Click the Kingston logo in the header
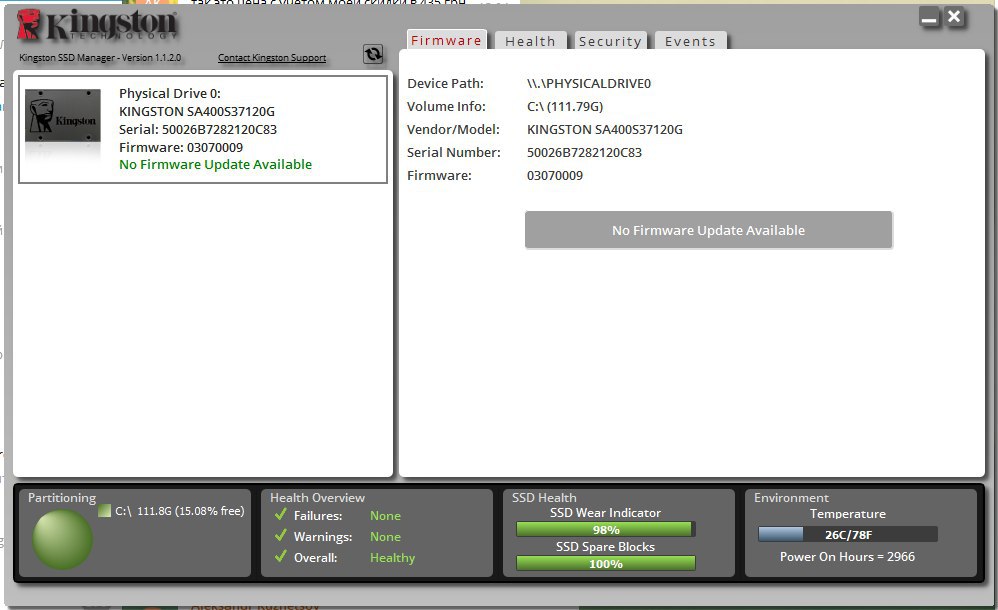This screenshot has height=610, width=998. (x=97, y=25)
